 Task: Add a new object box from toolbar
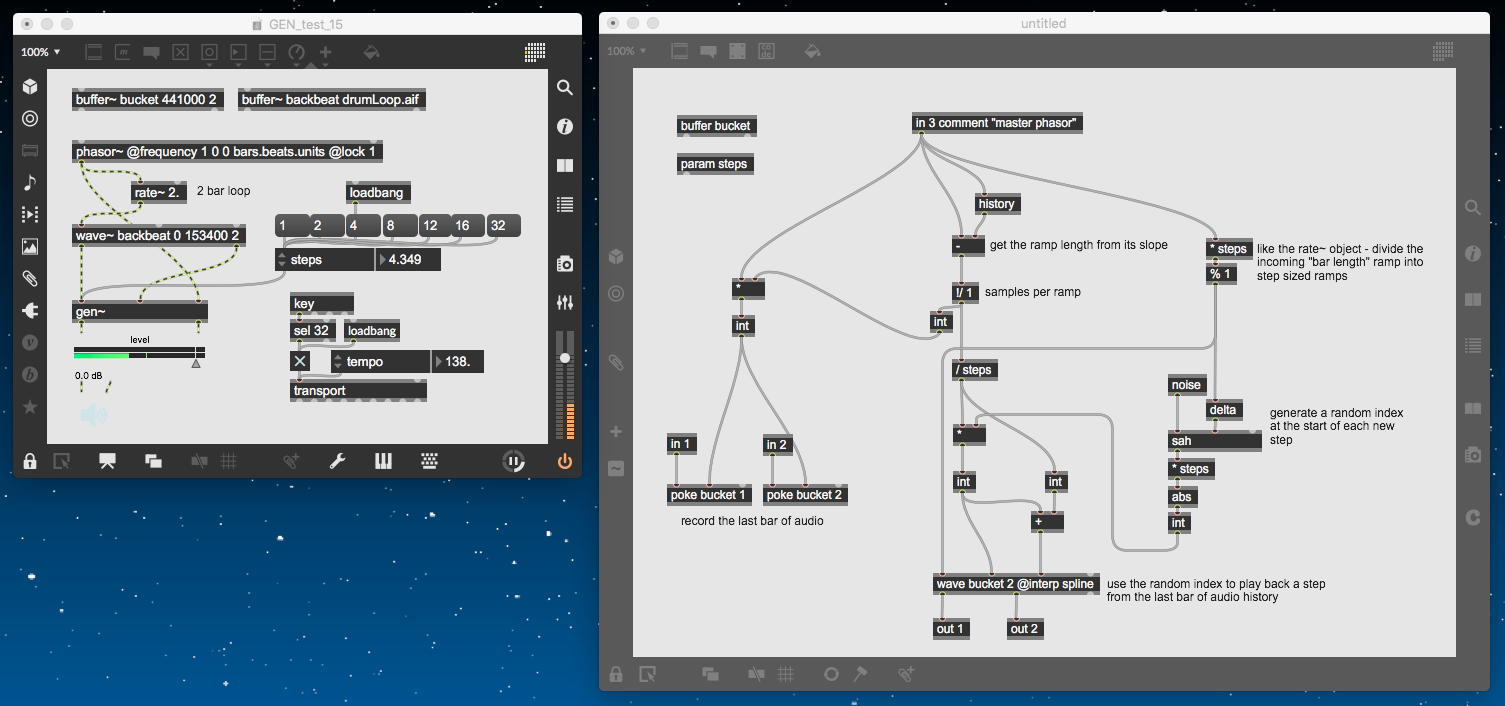pos(94,52)
